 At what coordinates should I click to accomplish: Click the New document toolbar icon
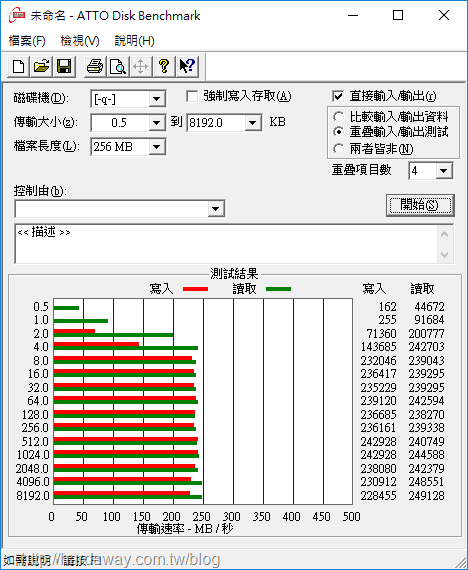(x=18, y=67)
